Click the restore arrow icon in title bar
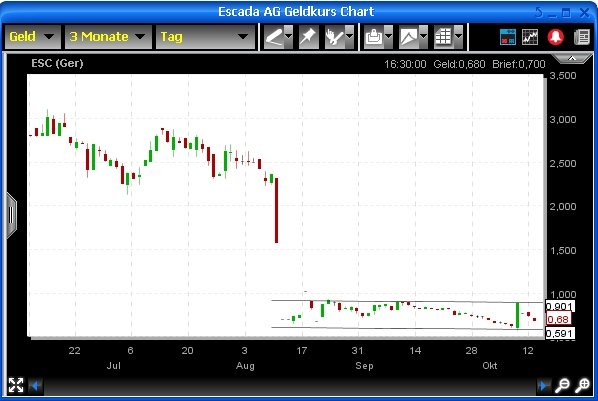Viewport: 598px width, 401px height. [x=539, y=12]
